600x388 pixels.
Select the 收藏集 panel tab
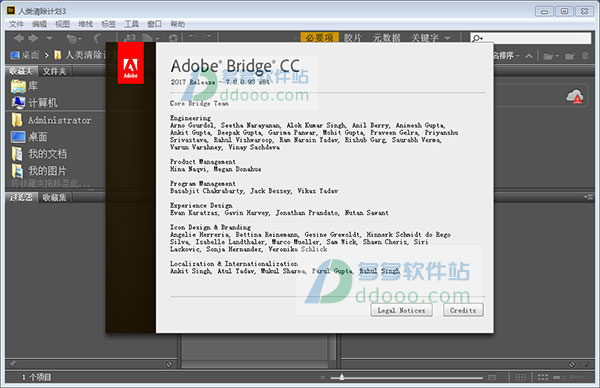click(x=54, y=197)
